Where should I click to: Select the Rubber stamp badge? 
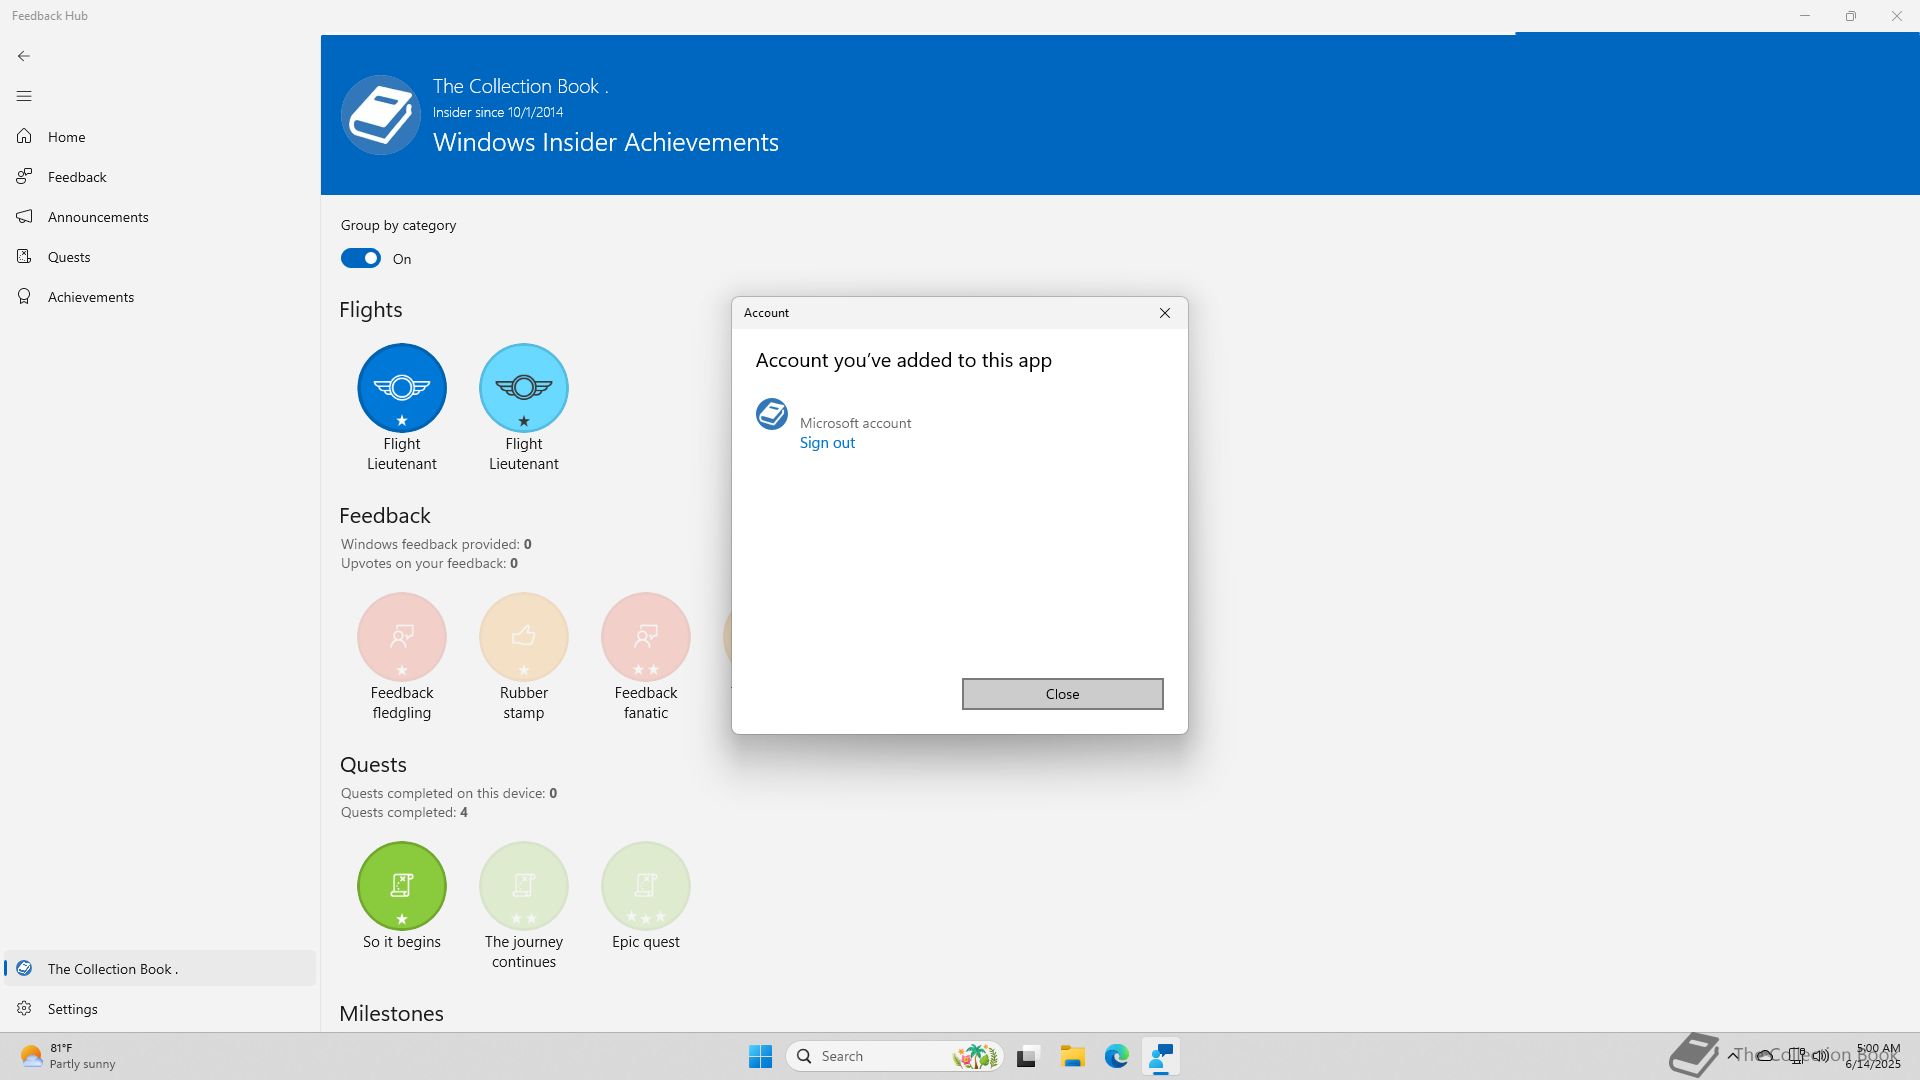point(524,637)
